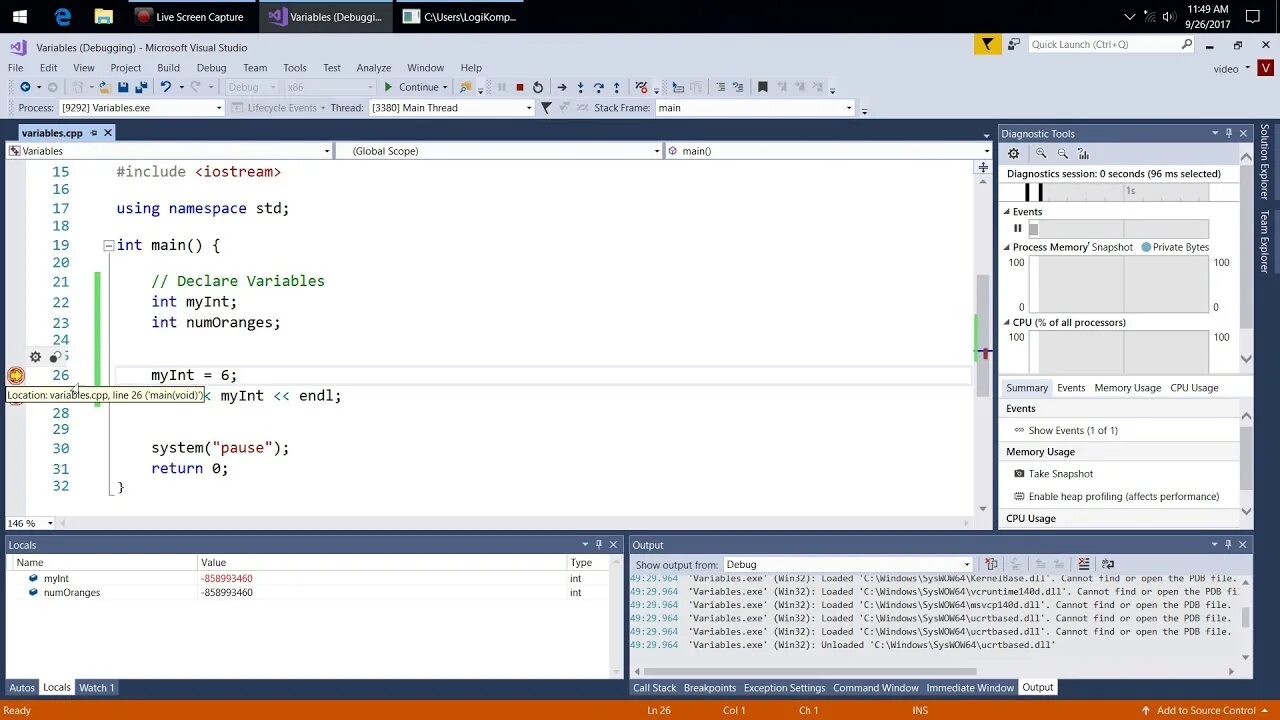This screenshot has height=720, width=1280.
Task: Click the bookmark icon in toolbar
Action: coord(762,87)
